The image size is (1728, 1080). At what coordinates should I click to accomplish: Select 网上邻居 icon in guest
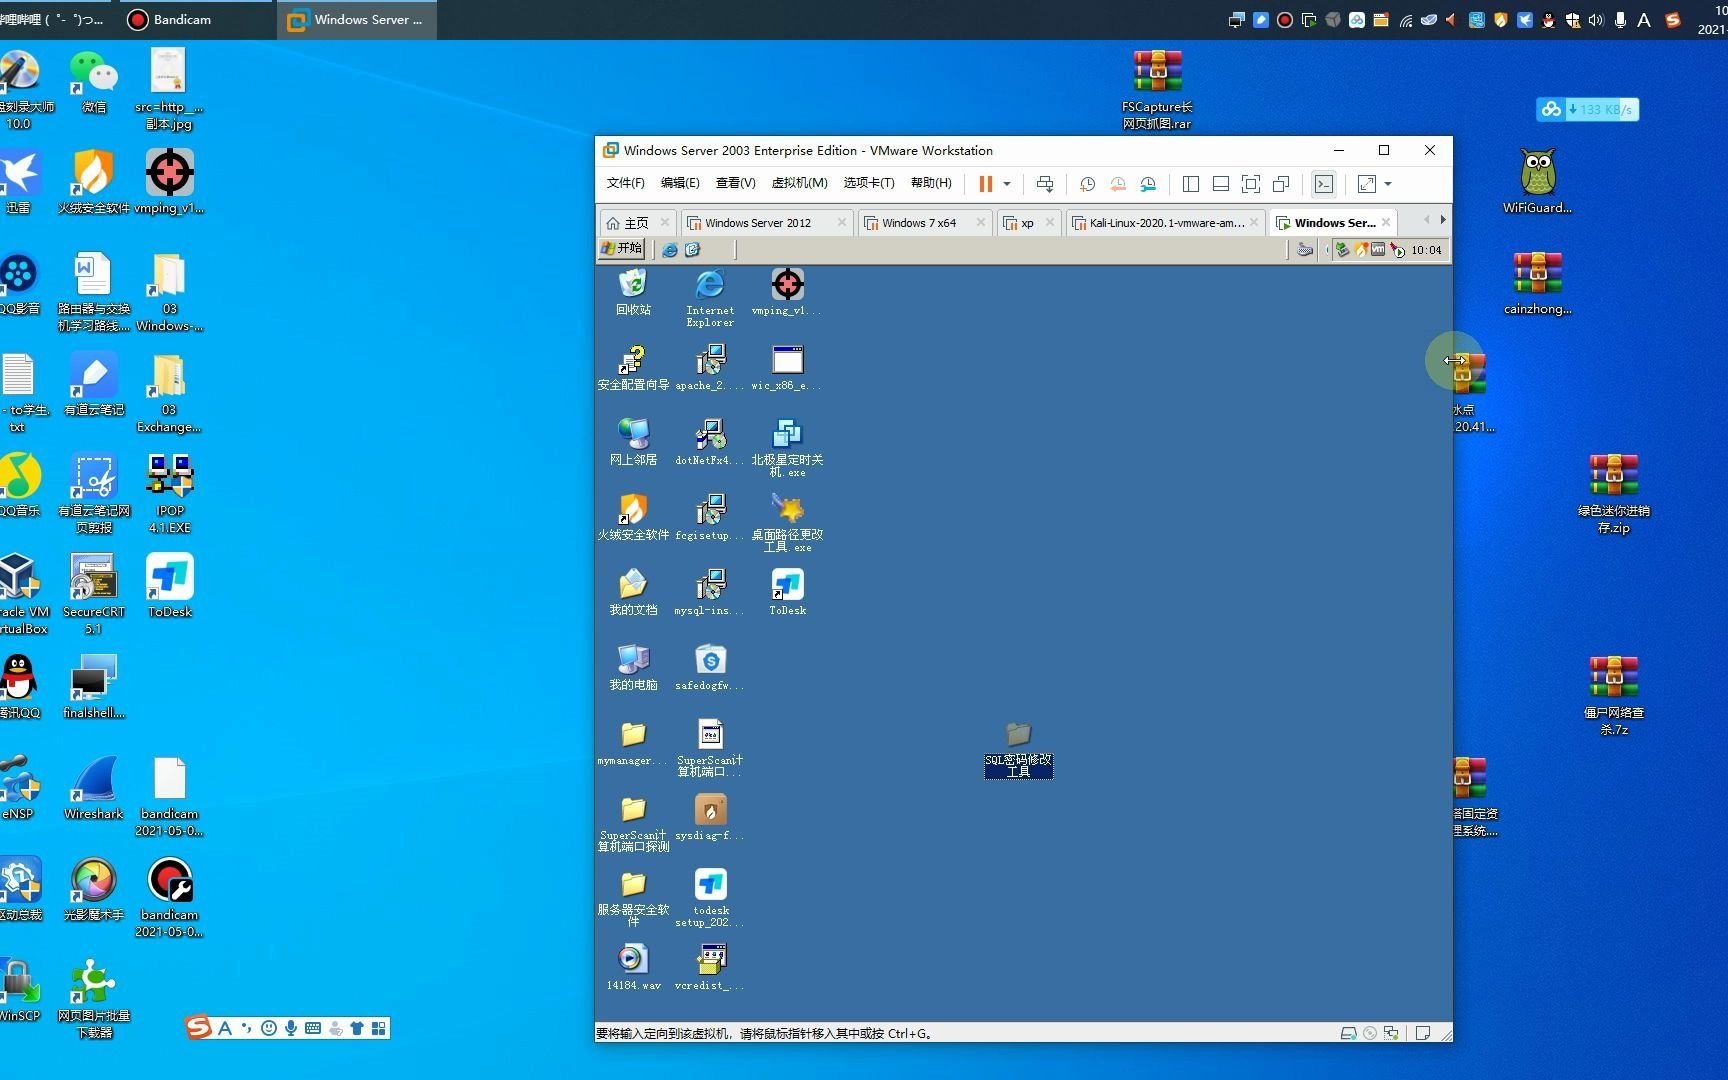click(633, 442)
